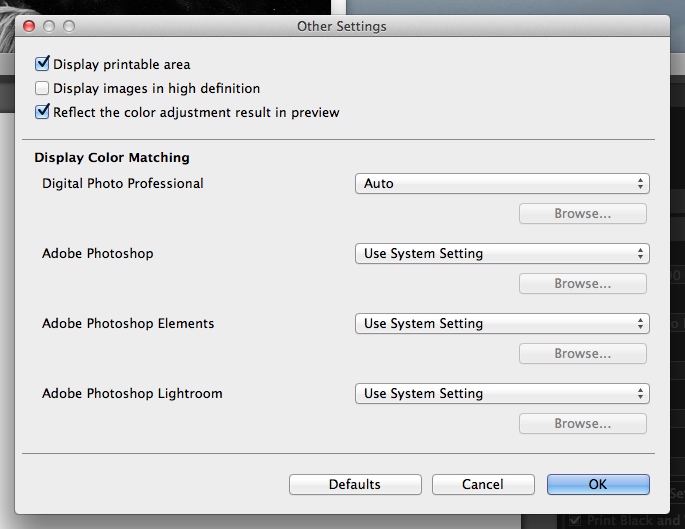Click the Other Settings title bar
Screen dimensions: 685x529
342,26
